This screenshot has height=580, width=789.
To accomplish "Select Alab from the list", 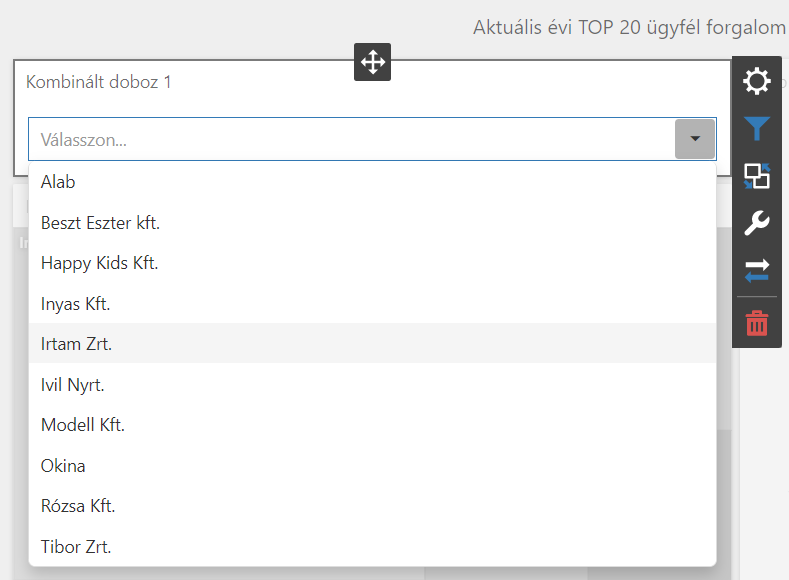I will click(58, 182).
